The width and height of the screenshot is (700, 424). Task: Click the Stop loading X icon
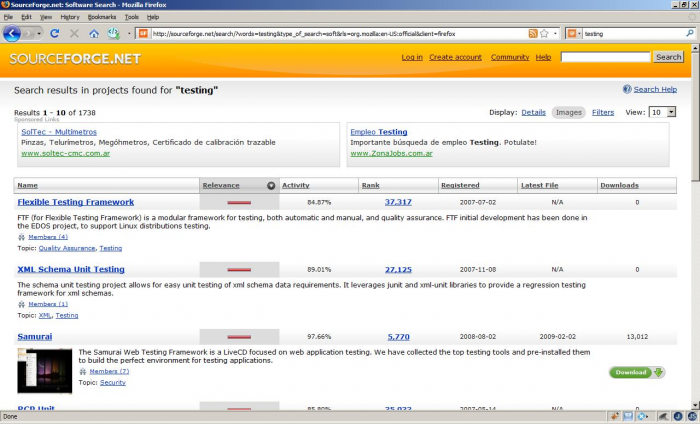(x=74, y=33)
